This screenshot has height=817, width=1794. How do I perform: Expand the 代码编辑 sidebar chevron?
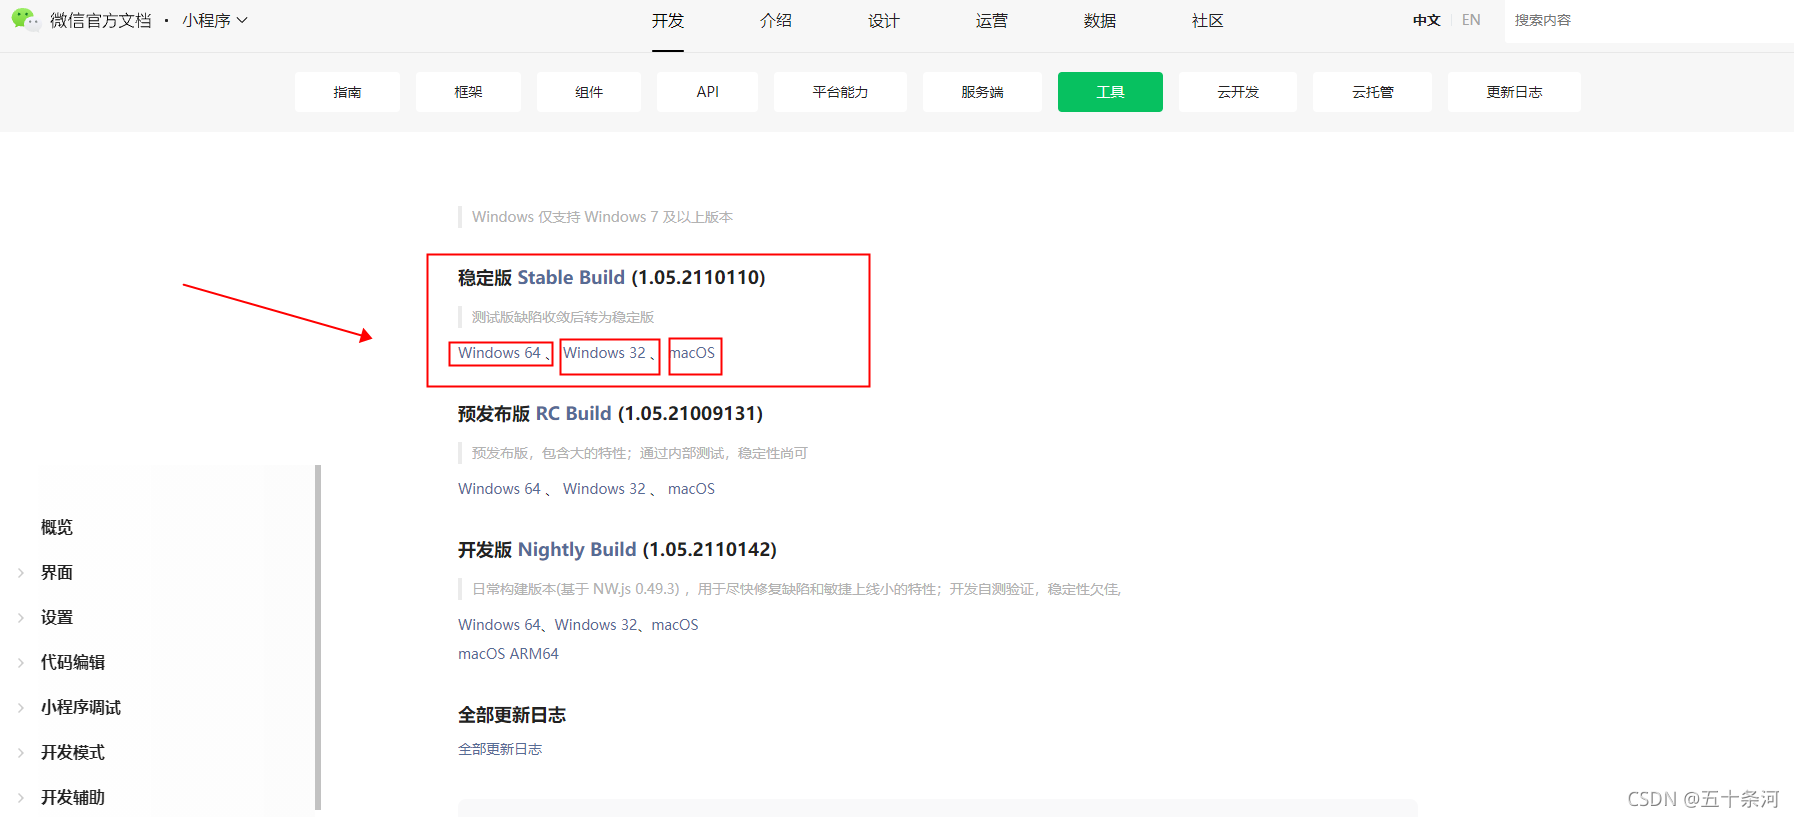(x=21, y=663)
